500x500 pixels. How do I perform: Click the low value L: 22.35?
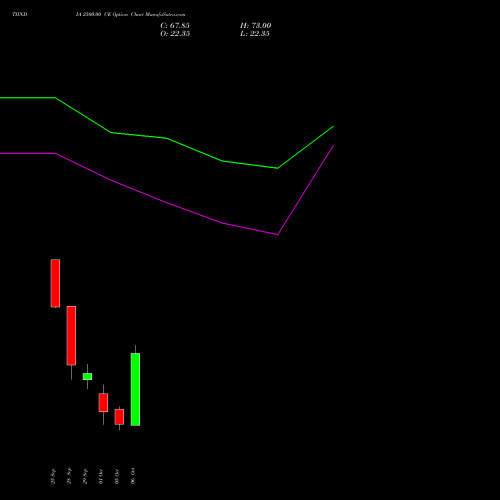[255, 34]
